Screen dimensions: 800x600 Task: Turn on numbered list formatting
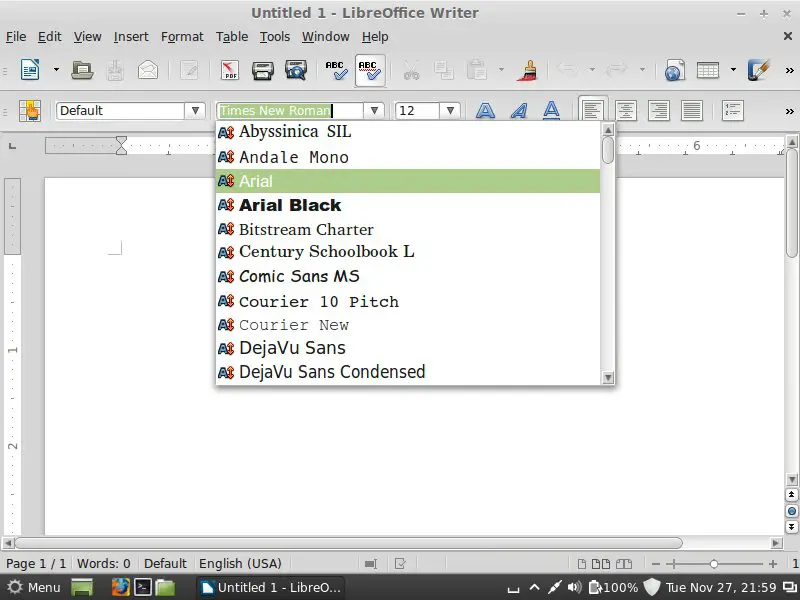click(733, 110)
